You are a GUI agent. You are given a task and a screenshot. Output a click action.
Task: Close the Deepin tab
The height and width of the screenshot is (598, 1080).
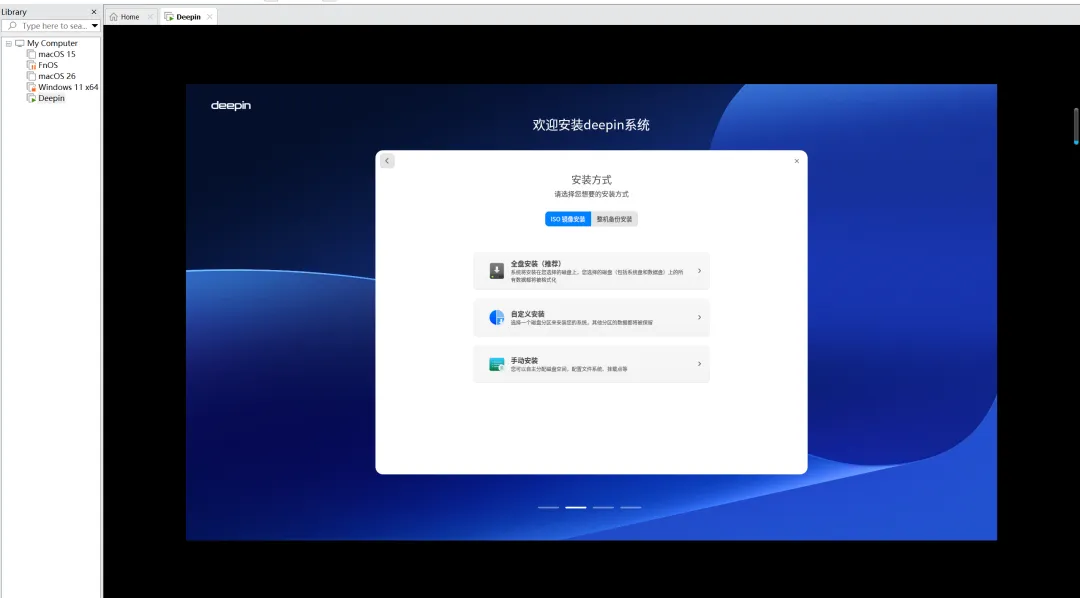click(209, 17)
